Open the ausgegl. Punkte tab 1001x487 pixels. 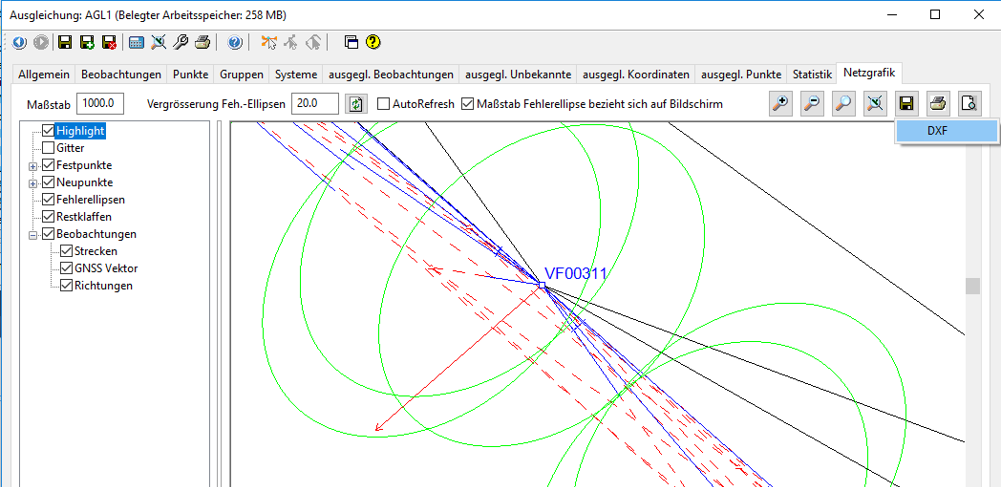pos(741,75)
